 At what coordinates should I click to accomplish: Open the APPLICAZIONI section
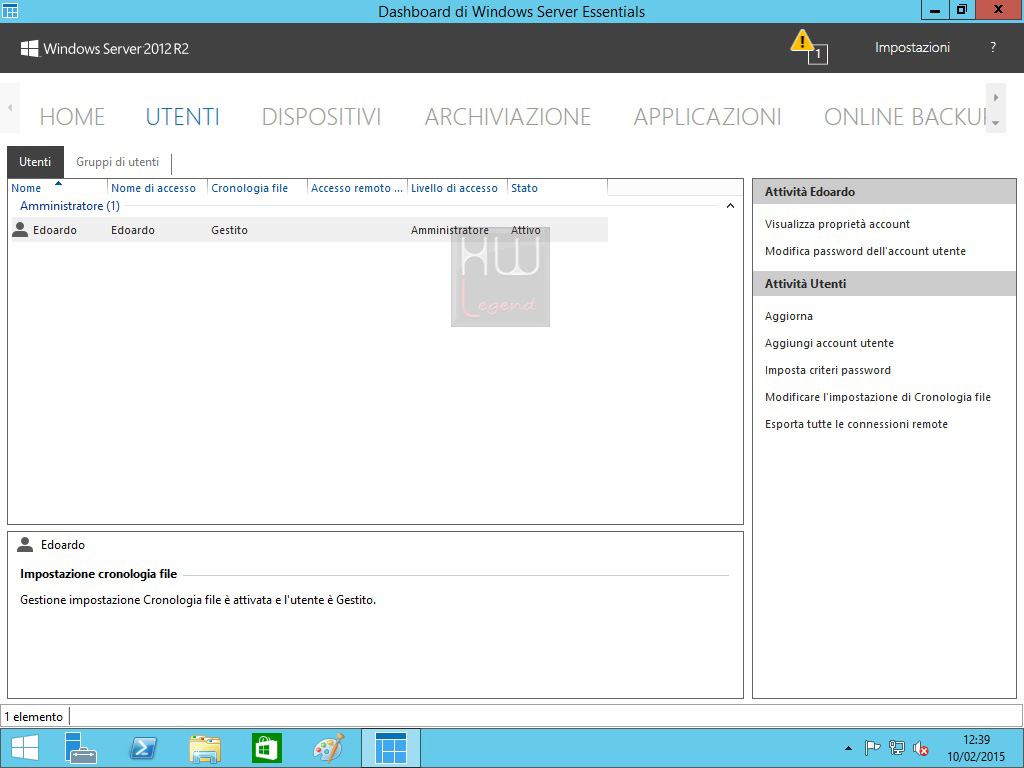point(707,117)
